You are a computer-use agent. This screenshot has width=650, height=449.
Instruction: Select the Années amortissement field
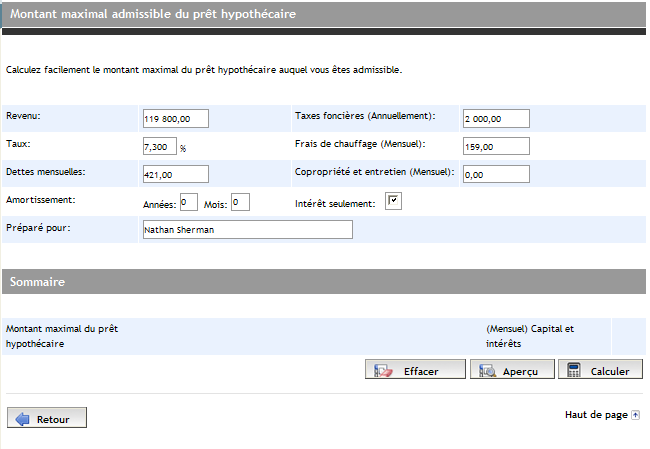(x=189, y=202)
